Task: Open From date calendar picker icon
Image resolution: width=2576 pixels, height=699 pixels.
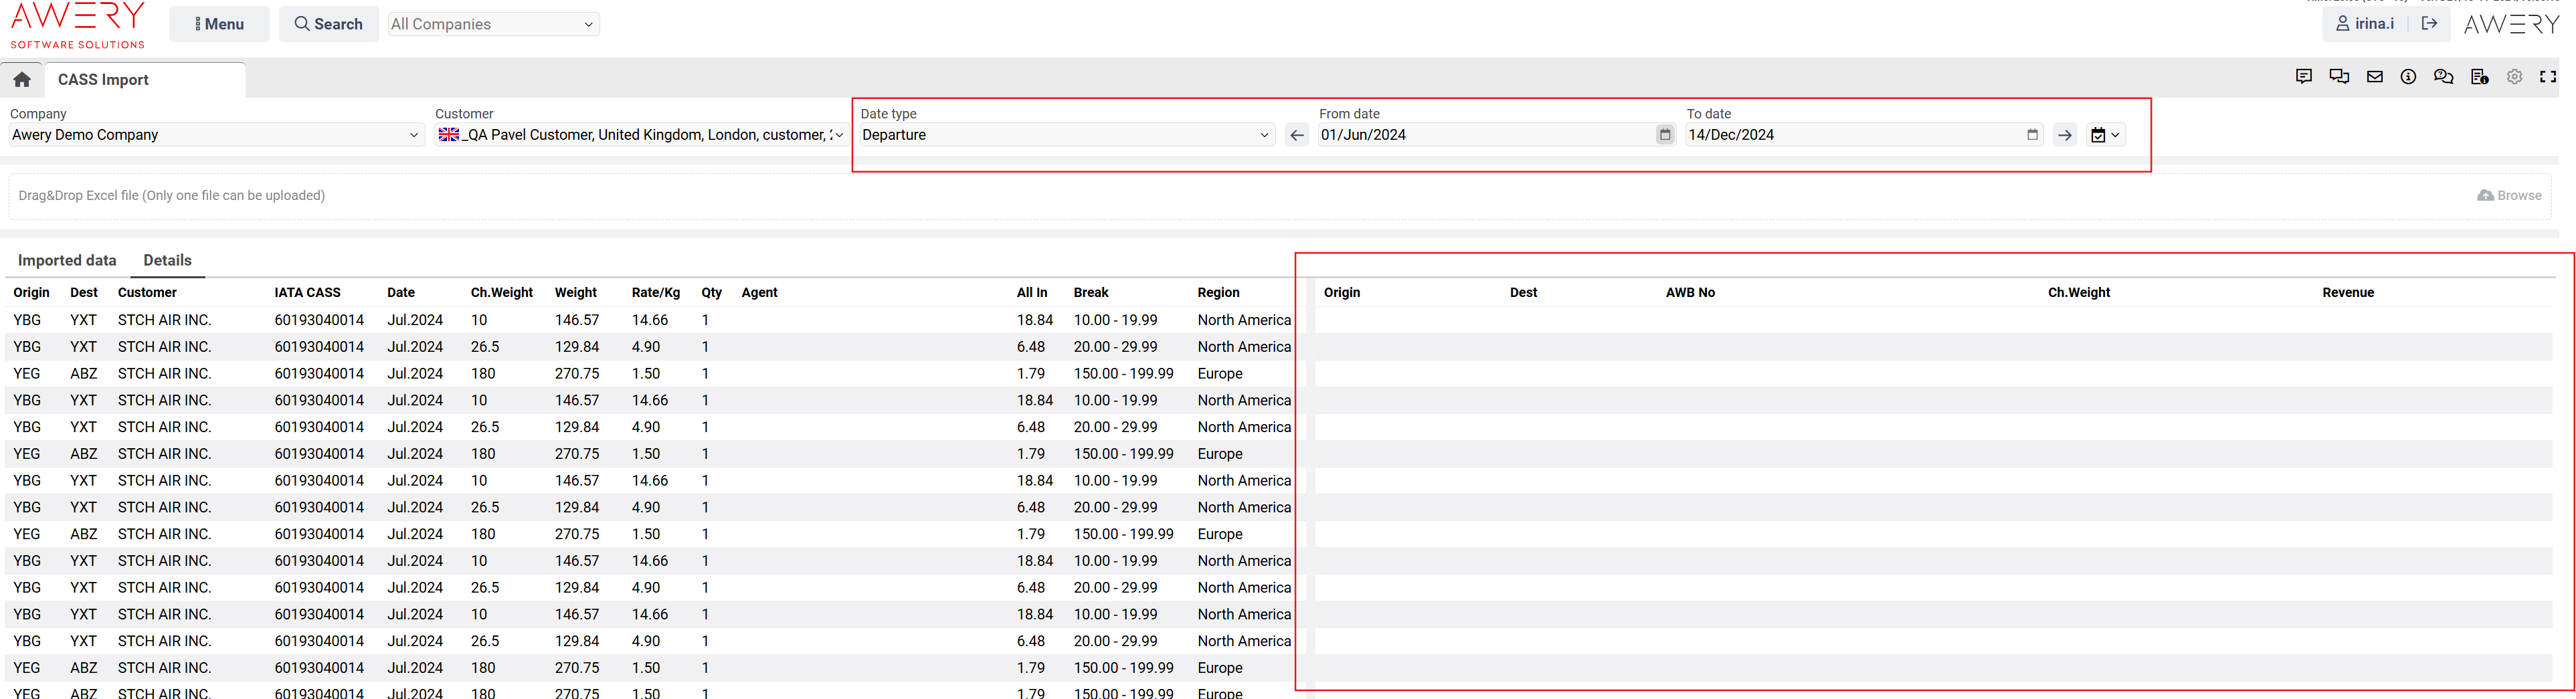Action: [x=1664, y=135]
